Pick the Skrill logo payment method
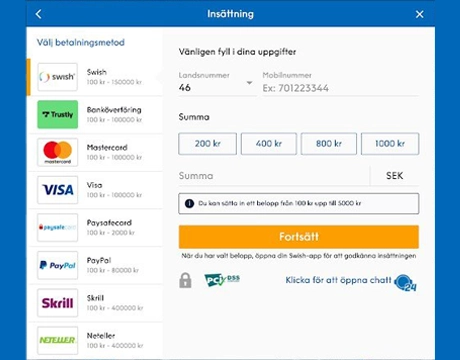The width and height of the screenshot is (460, 360). click(x=57, y=303)
